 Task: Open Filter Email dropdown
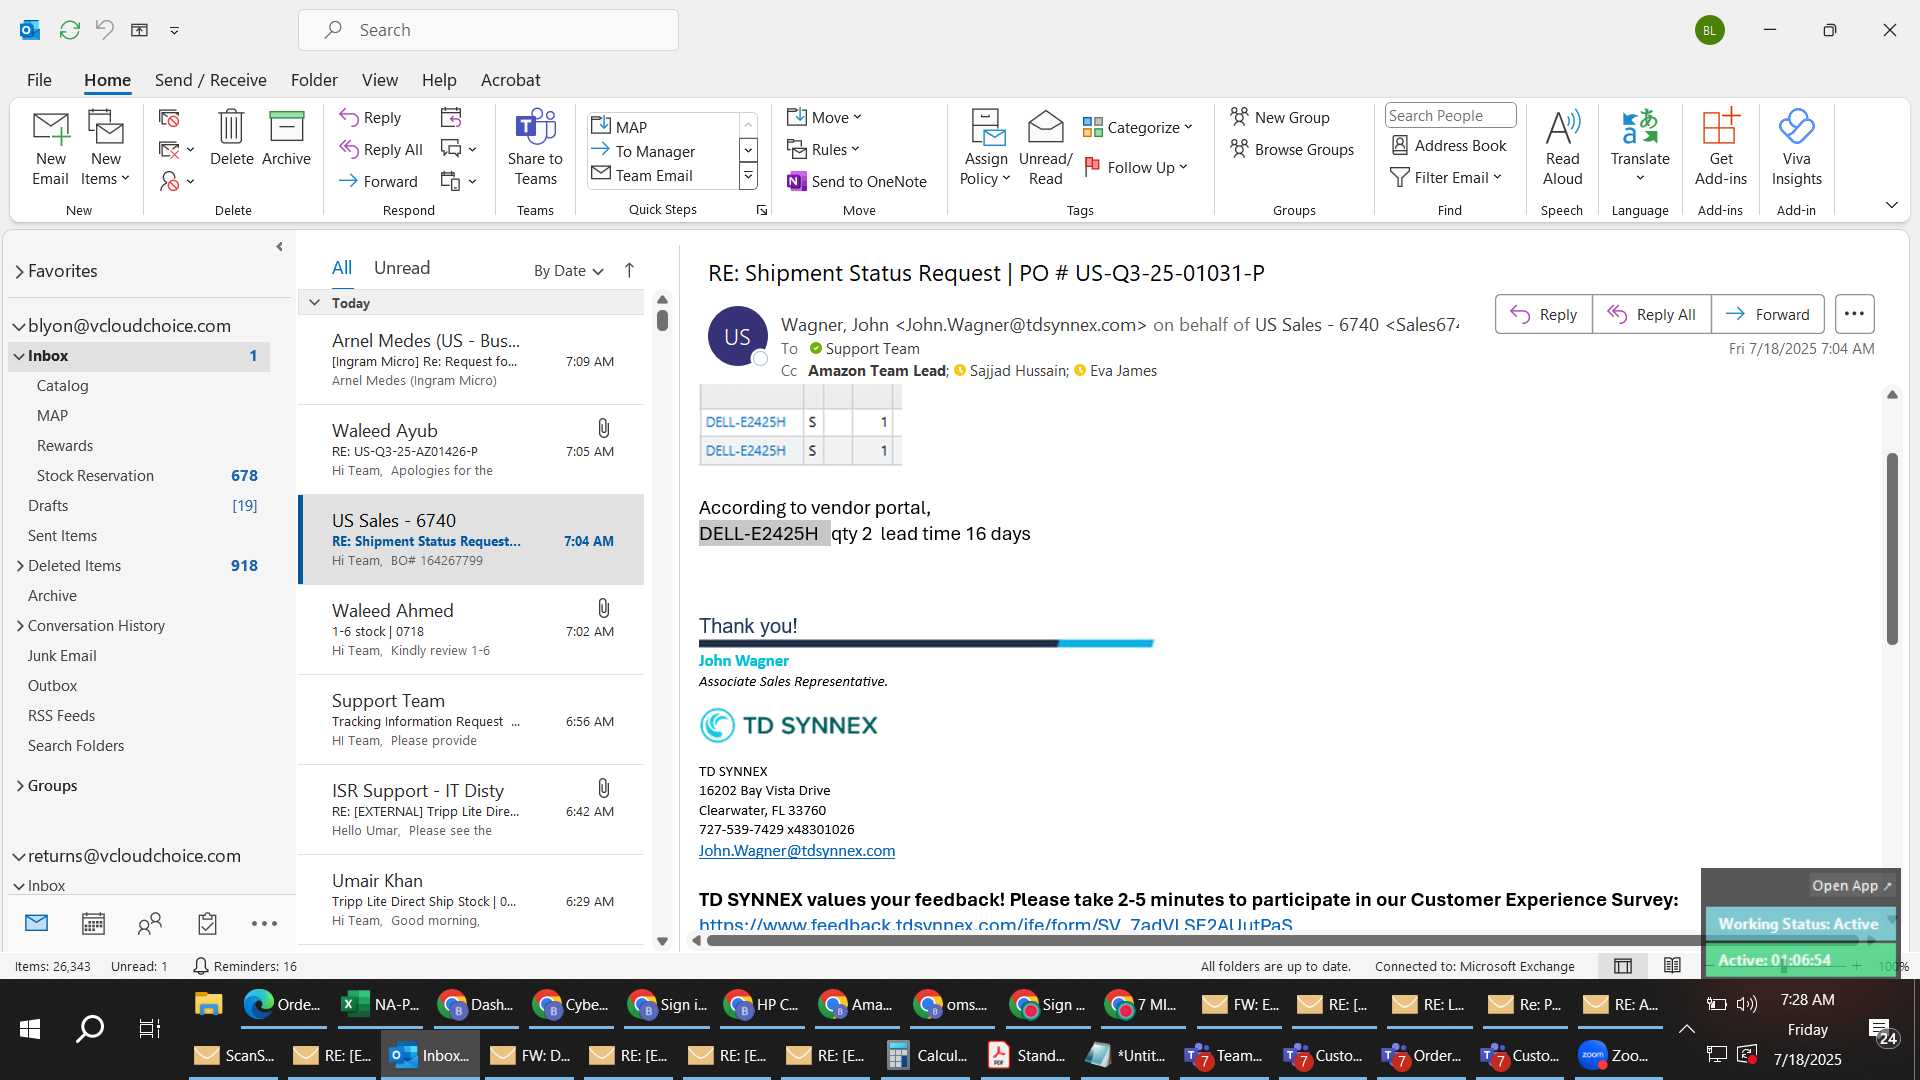point(1446,178)
